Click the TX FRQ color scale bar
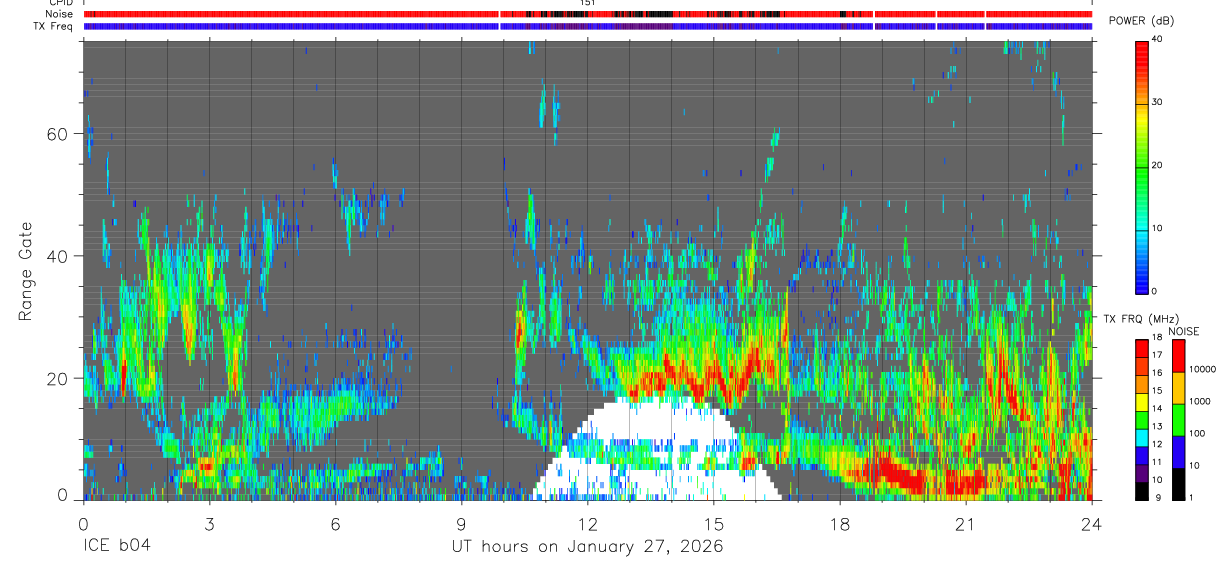 [1142, 419]
